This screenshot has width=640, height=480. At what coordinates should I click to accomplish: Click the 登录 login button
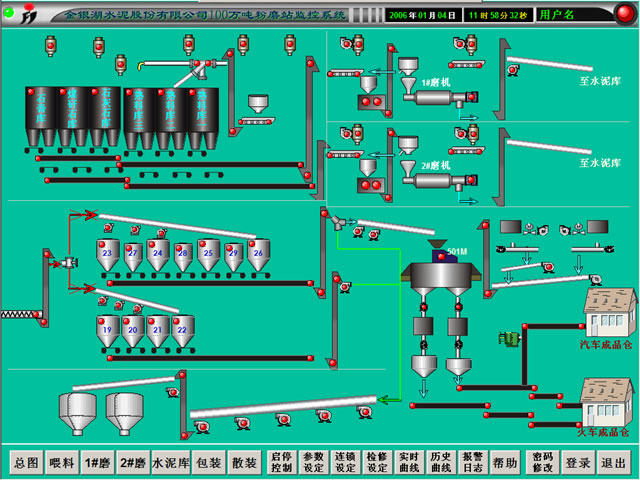pyautogui.click(x=577, y=463)
